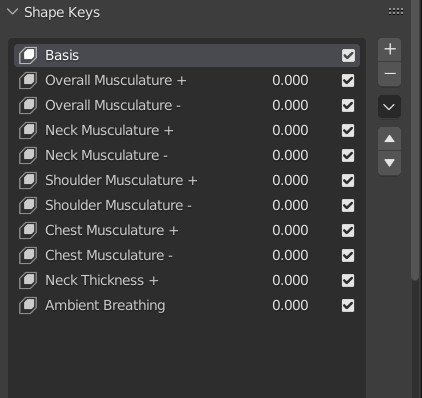422x398 pixels.
Task: Click the vertical scrollbar on the right
Action: pos(415,140)
